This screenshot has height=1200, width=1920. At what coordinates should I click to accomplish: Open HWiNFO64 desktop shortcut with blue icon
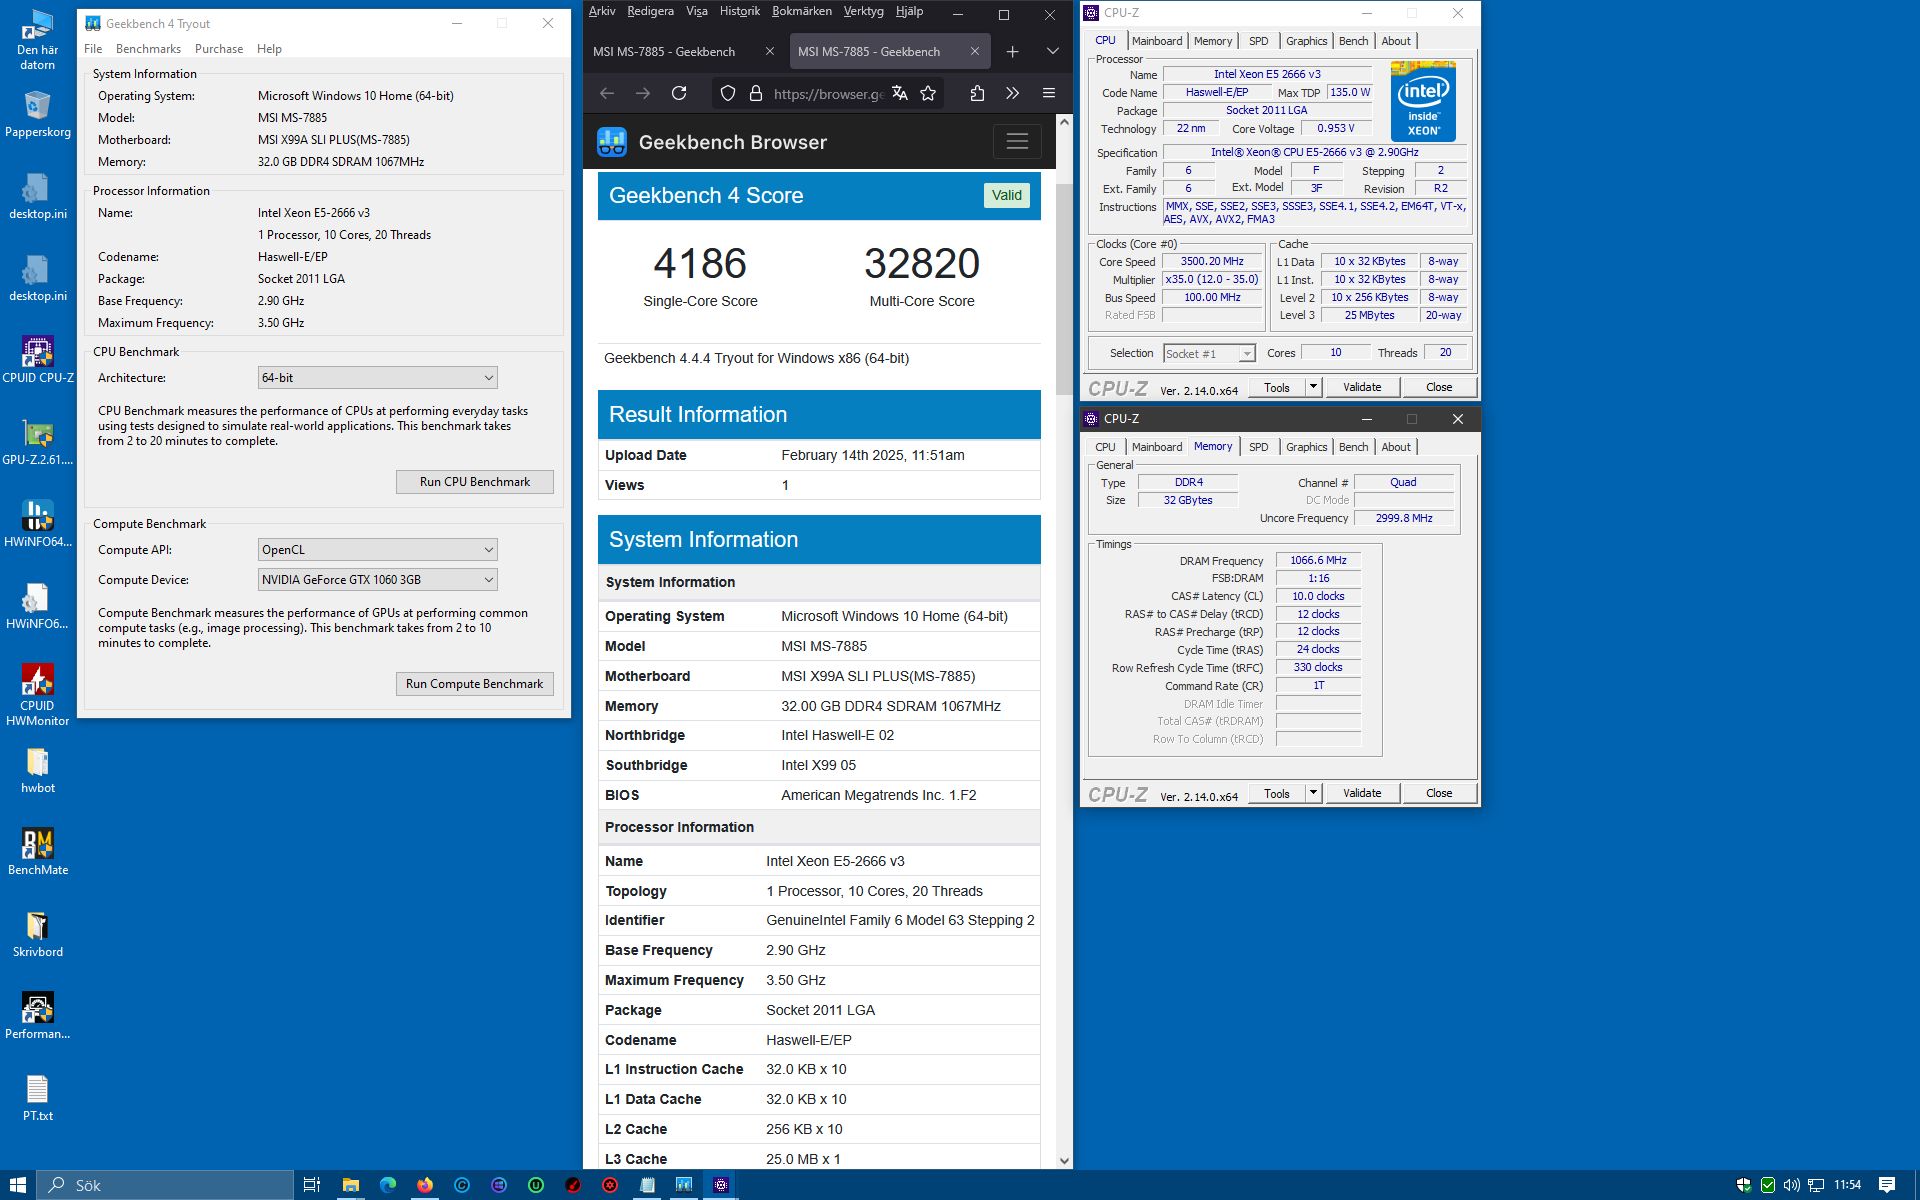pos(38,524)
